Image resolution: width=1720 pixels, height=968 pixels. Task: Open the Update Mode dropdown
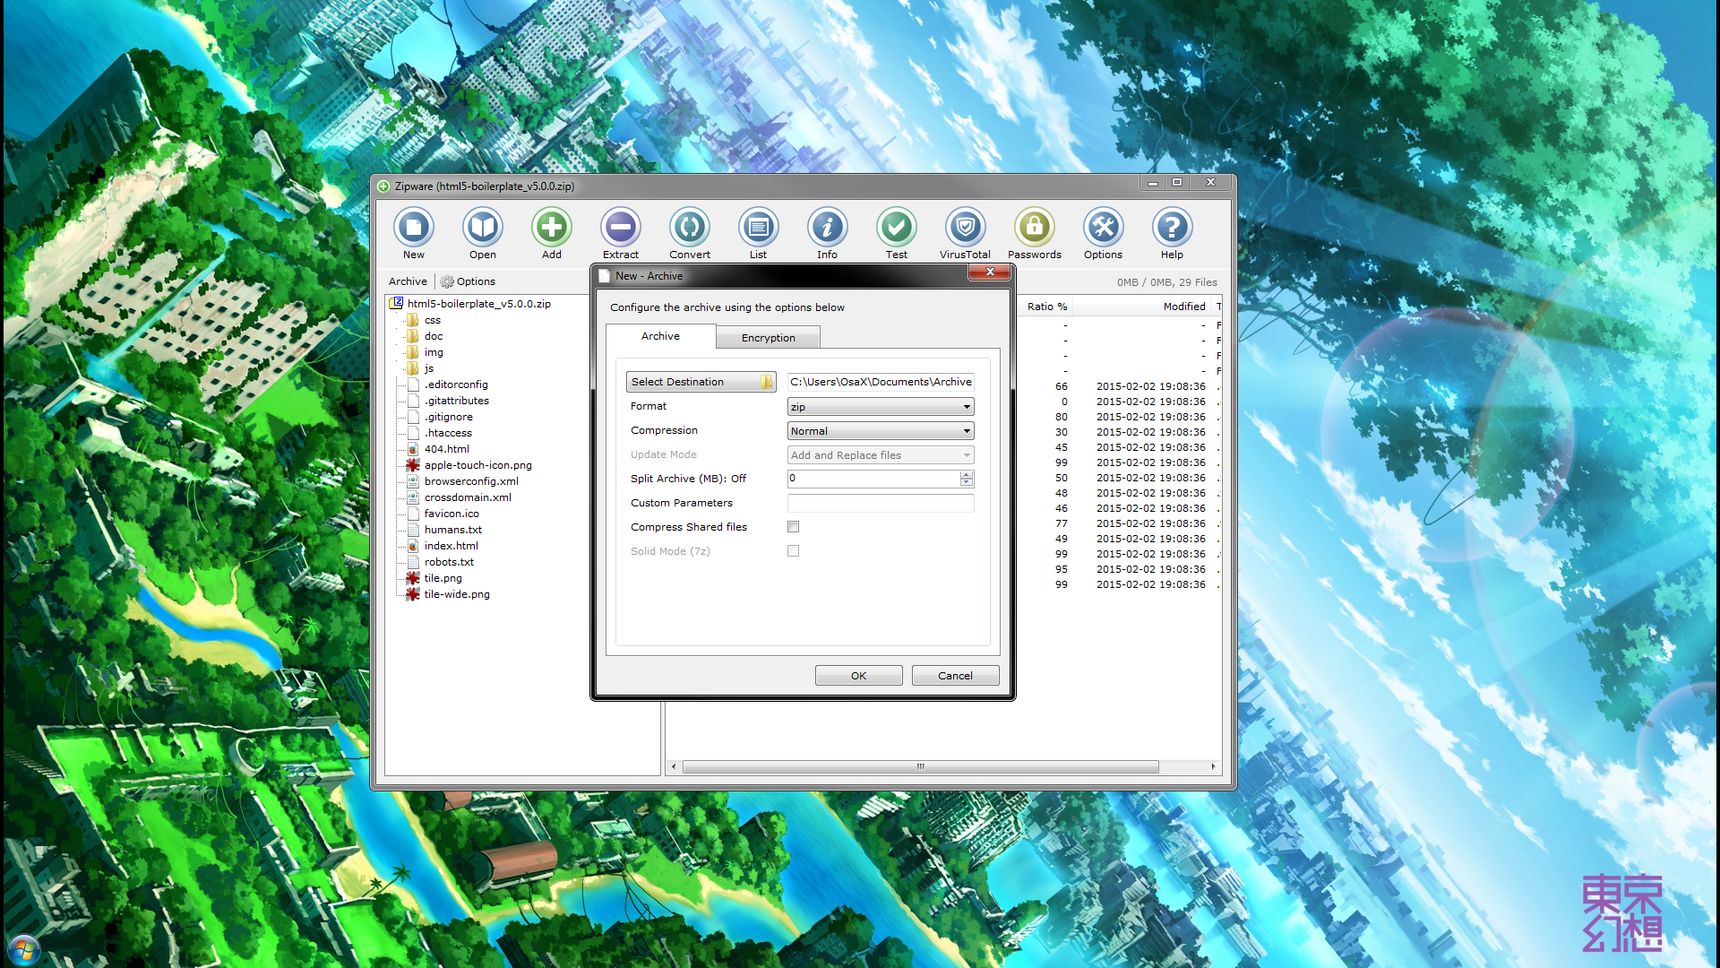(x=881, y=455)
